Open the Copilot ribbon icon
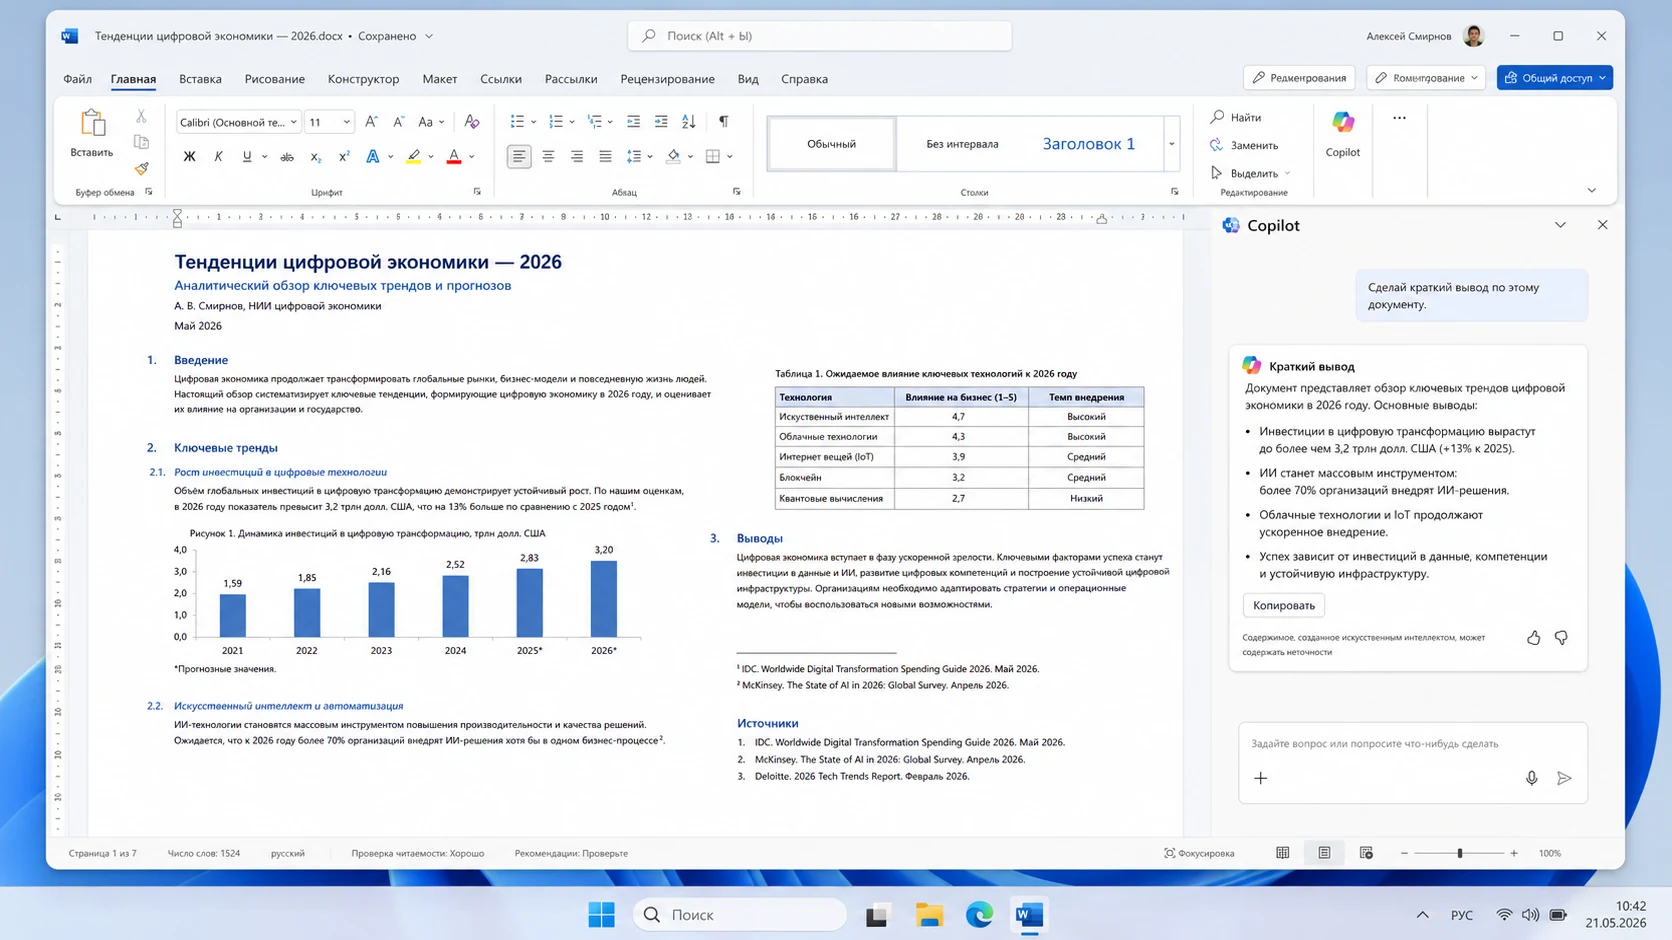The width and height of the screenshot is (1672, 940). pos(1342,134)
